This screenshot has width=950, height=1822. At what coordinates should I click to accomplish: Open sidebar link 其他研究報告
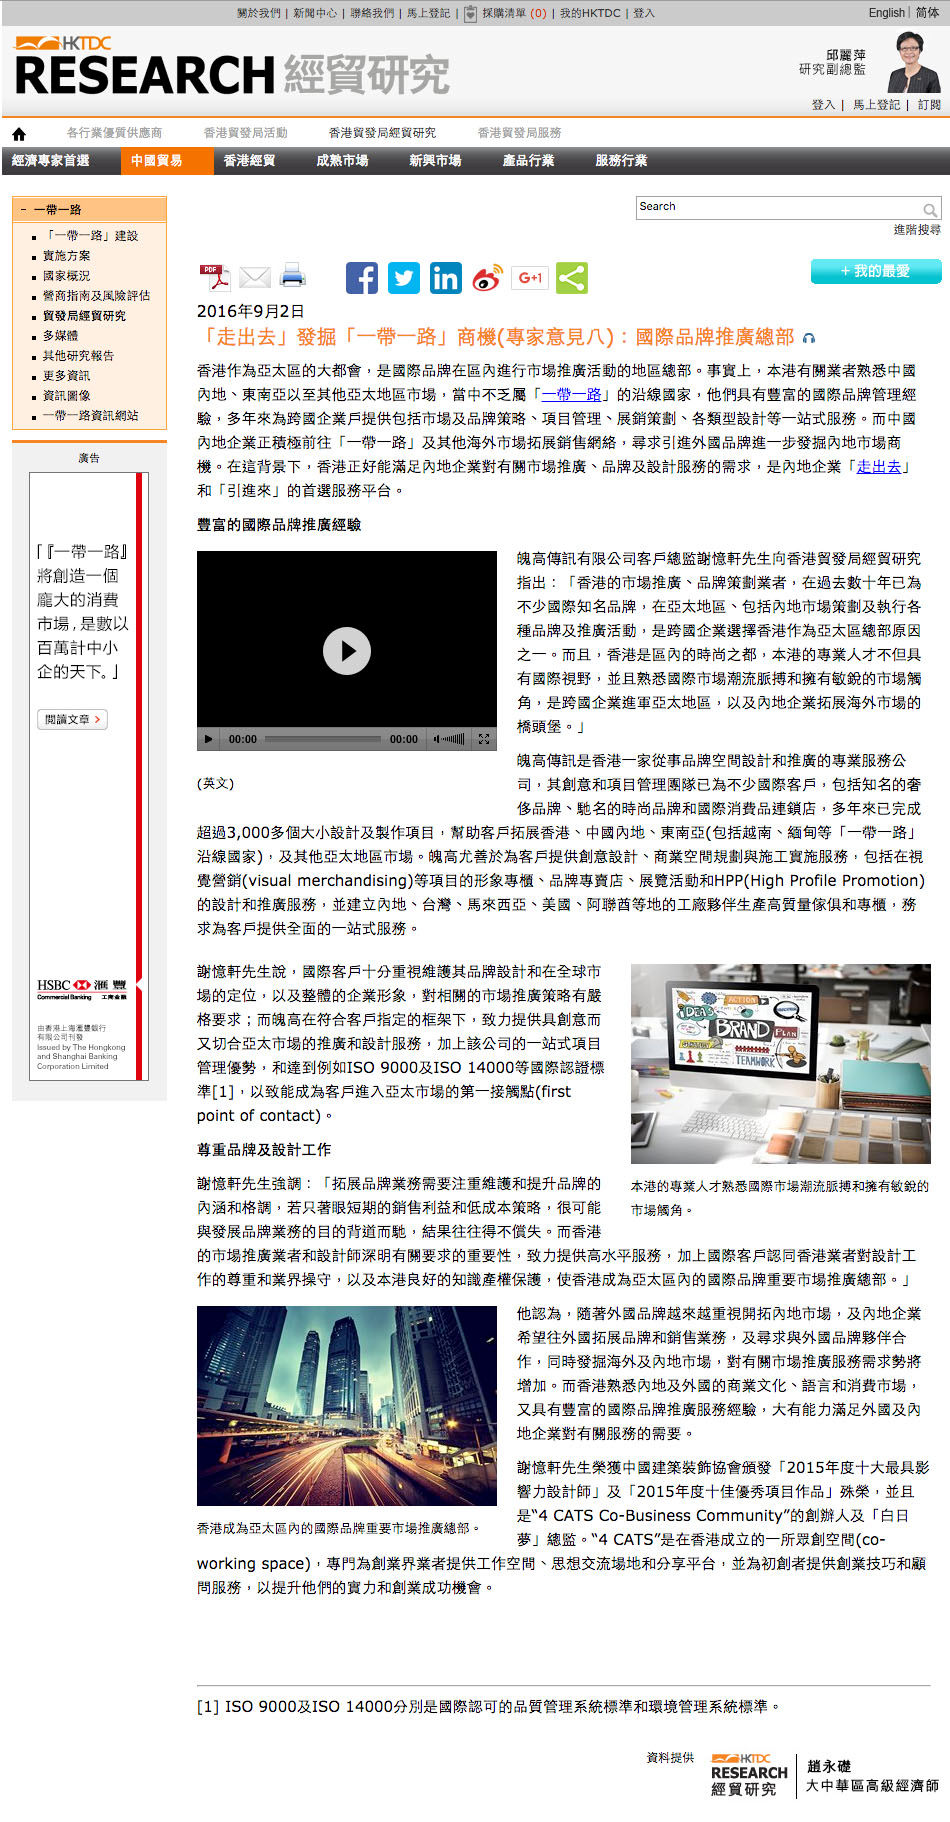(78, 356)
